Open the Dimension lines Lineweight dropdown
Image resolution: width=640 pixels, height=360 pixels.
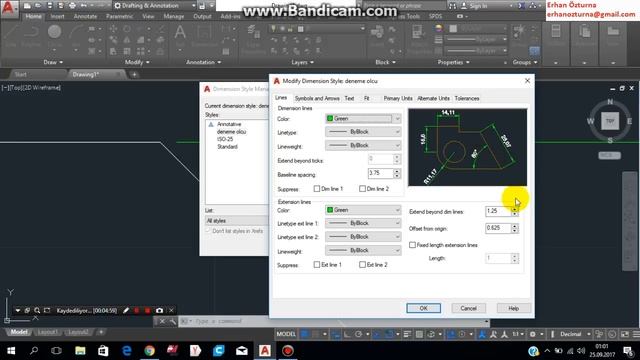(x=363, y=145)
